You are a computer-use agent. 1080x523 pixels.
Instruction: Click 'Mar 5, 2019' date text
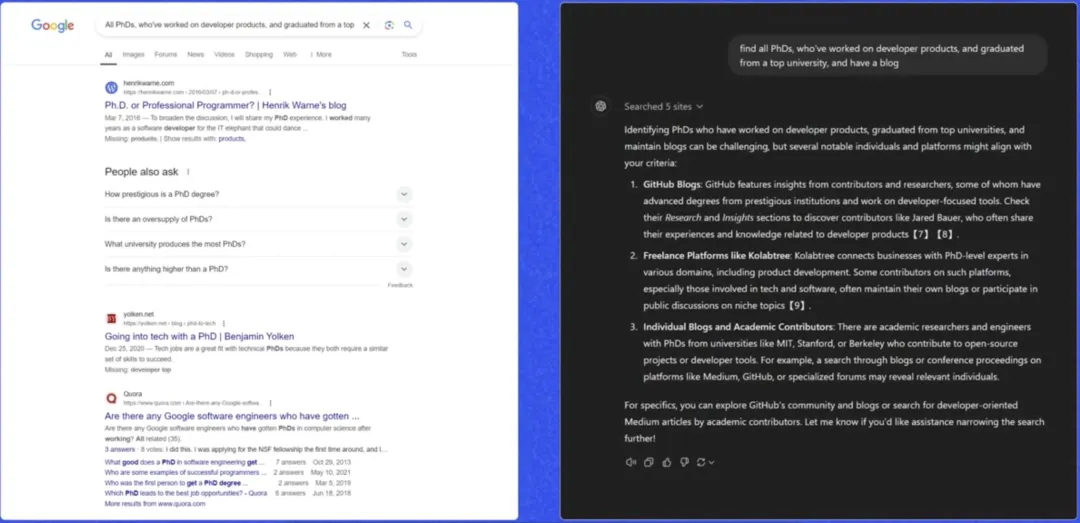332,483
